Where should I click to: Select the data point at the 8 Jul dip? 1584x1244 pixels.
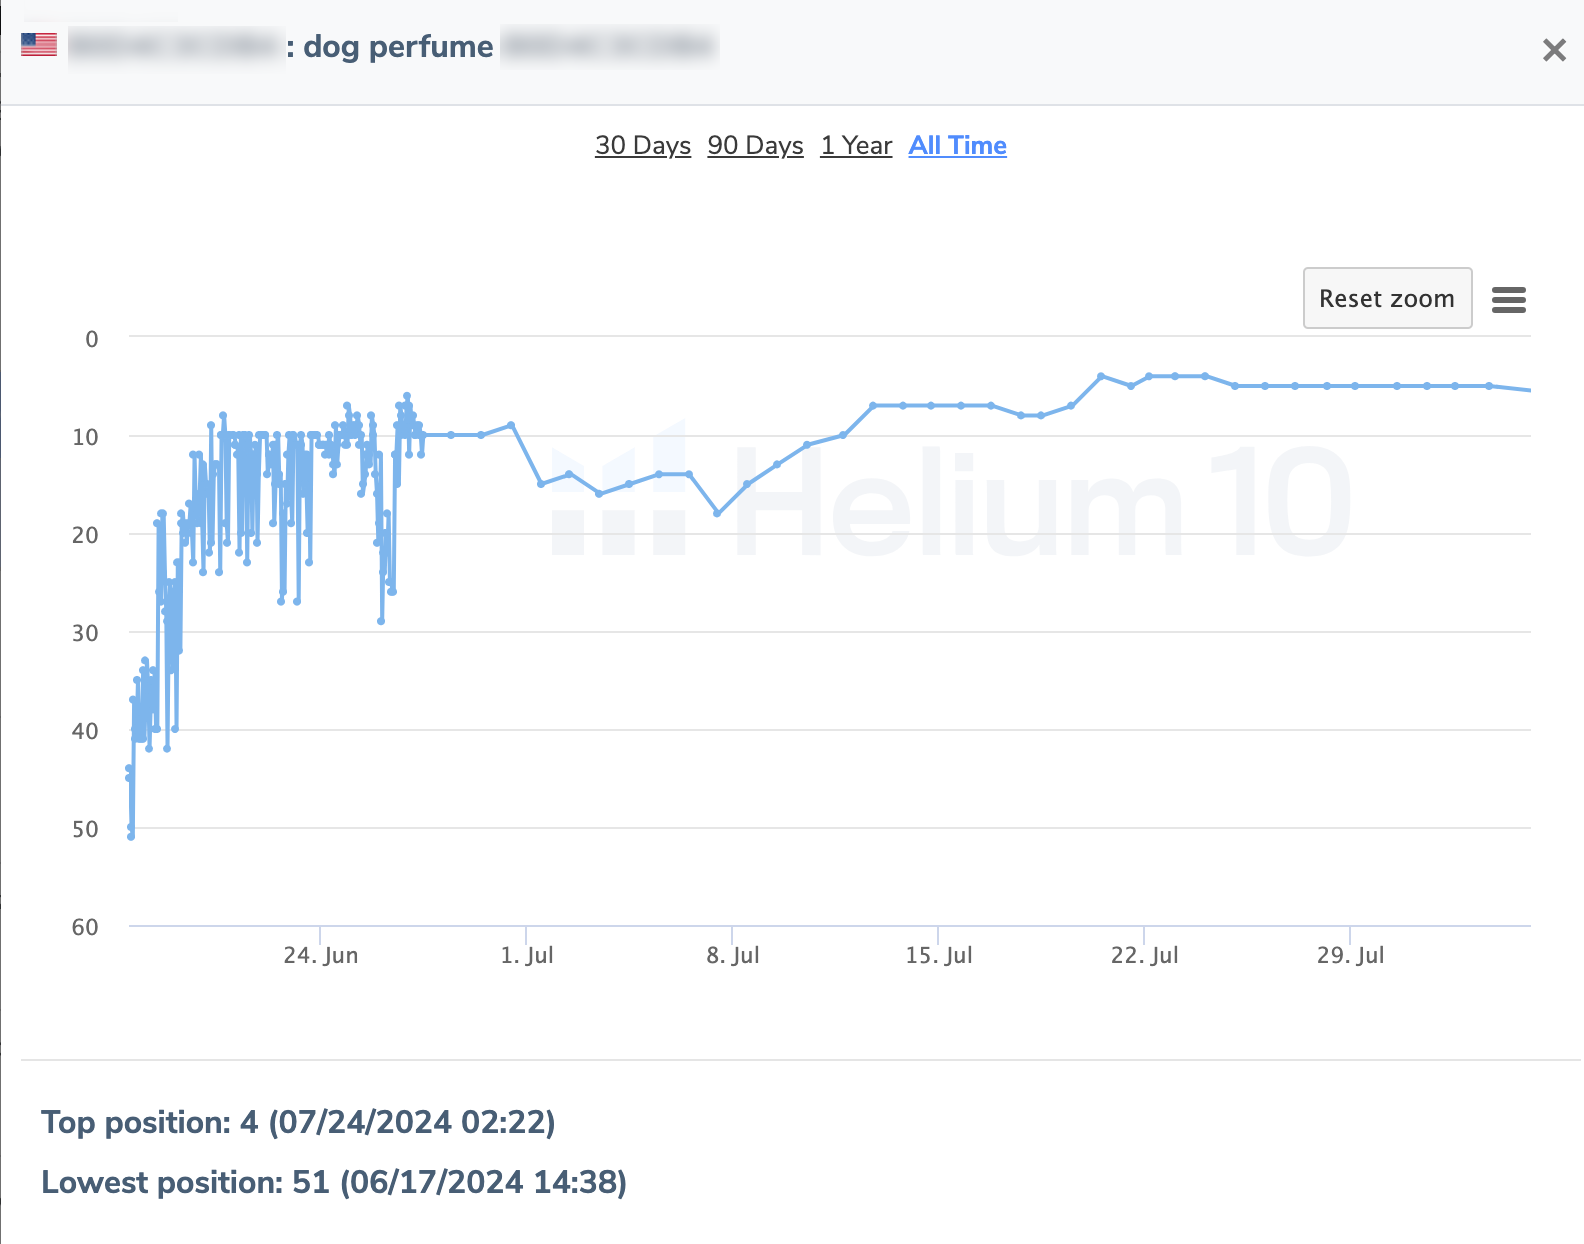click(x=717, y=513)
